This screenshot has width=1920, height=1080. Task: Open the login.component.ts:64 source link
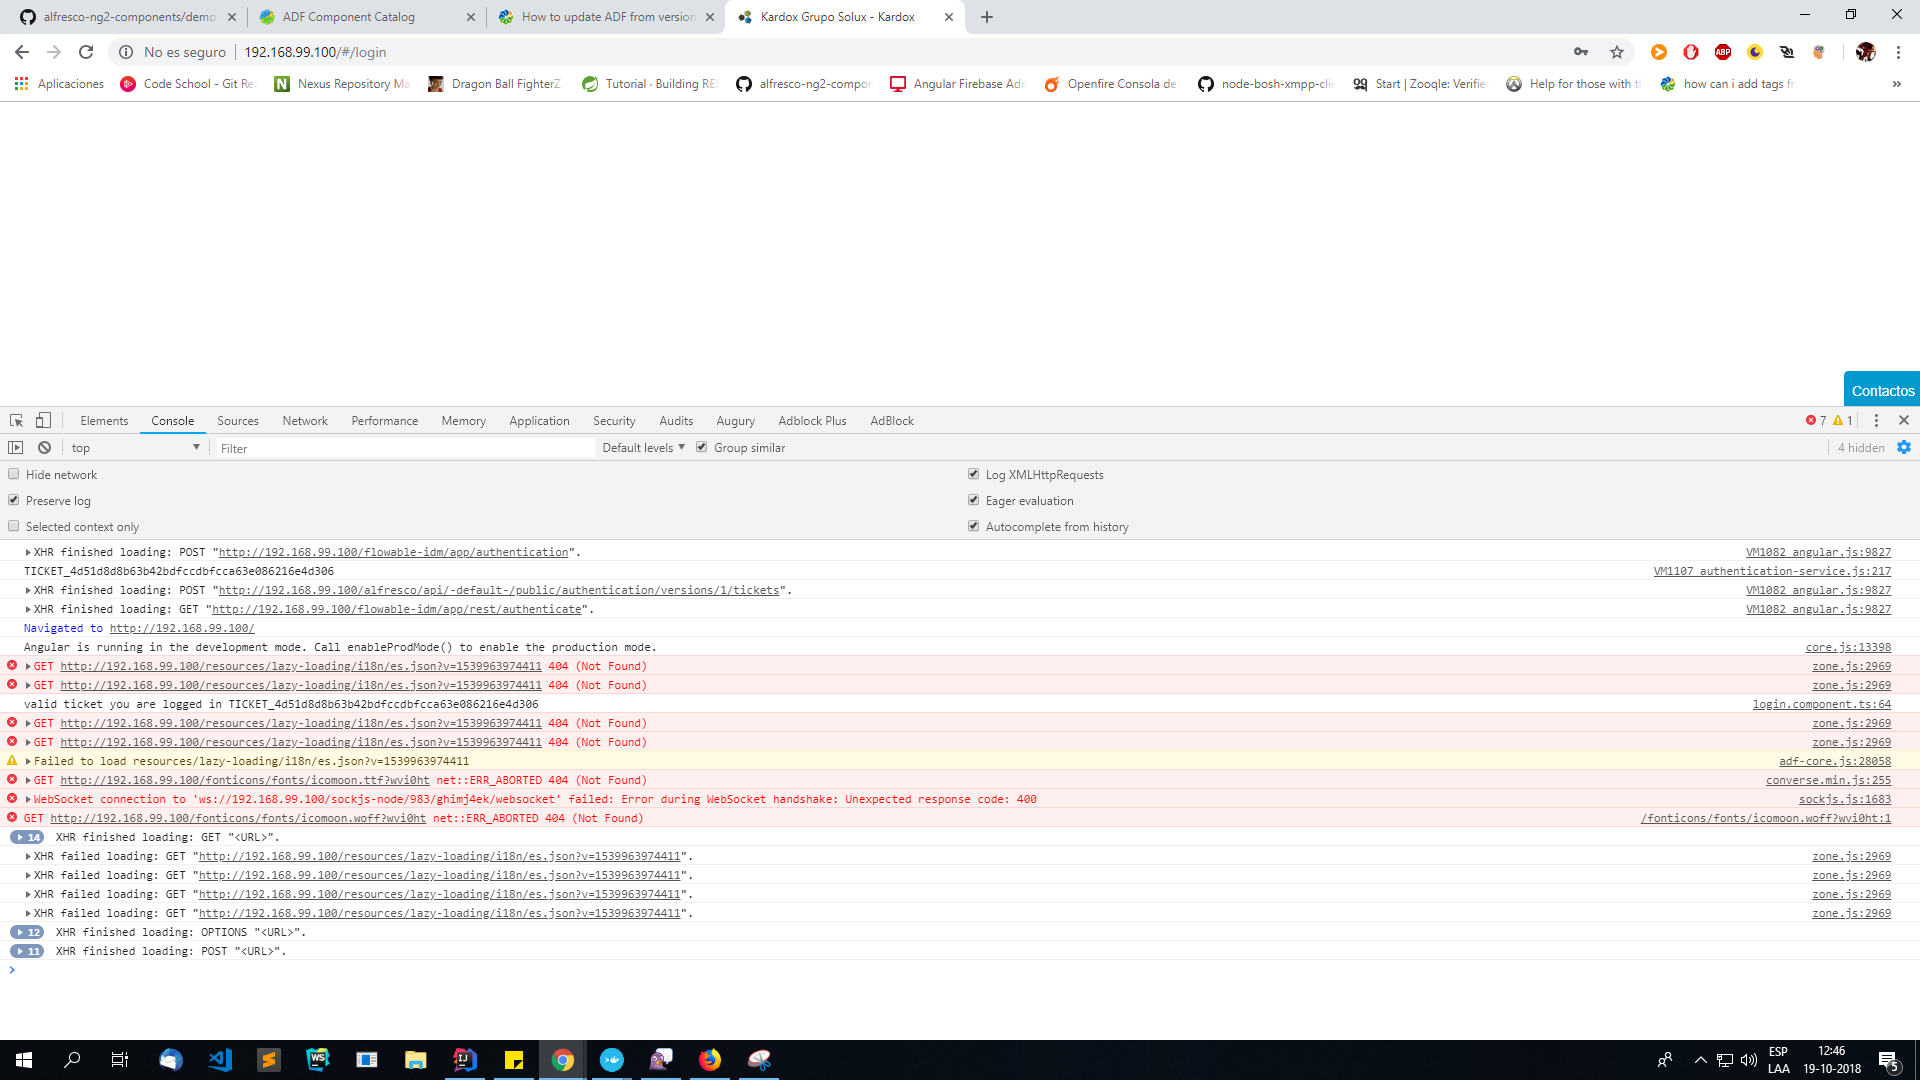coord(1822,704)
